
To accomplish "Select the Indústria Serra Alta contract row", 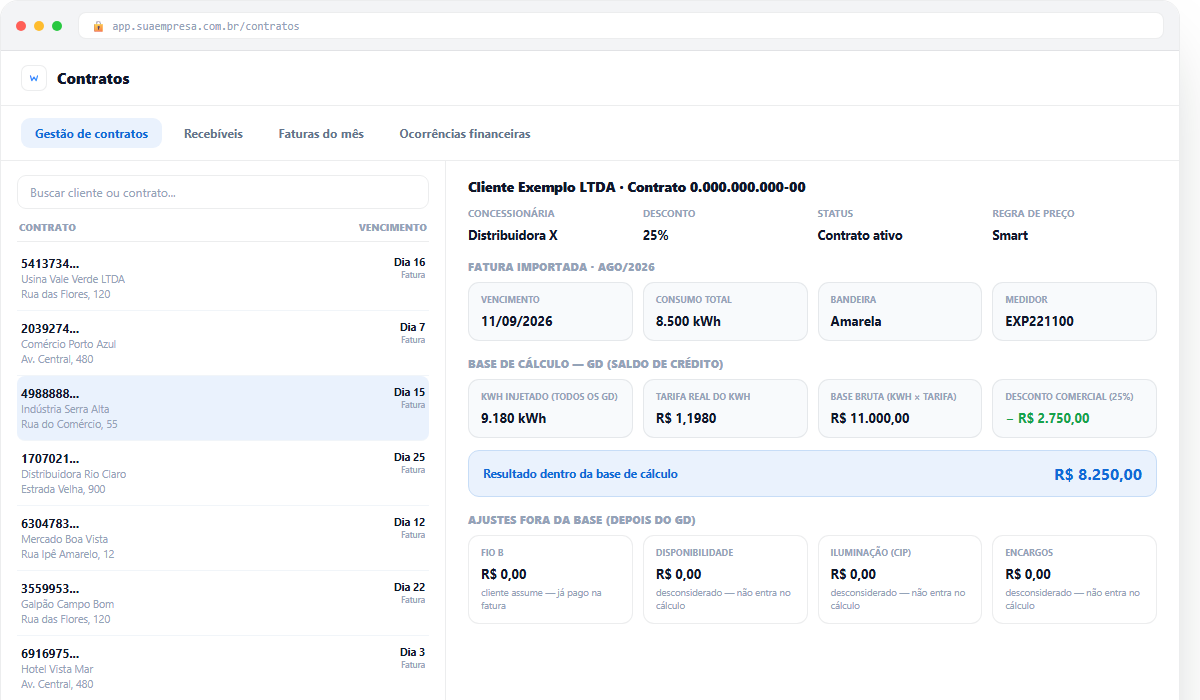I will (x=223, y=408).
